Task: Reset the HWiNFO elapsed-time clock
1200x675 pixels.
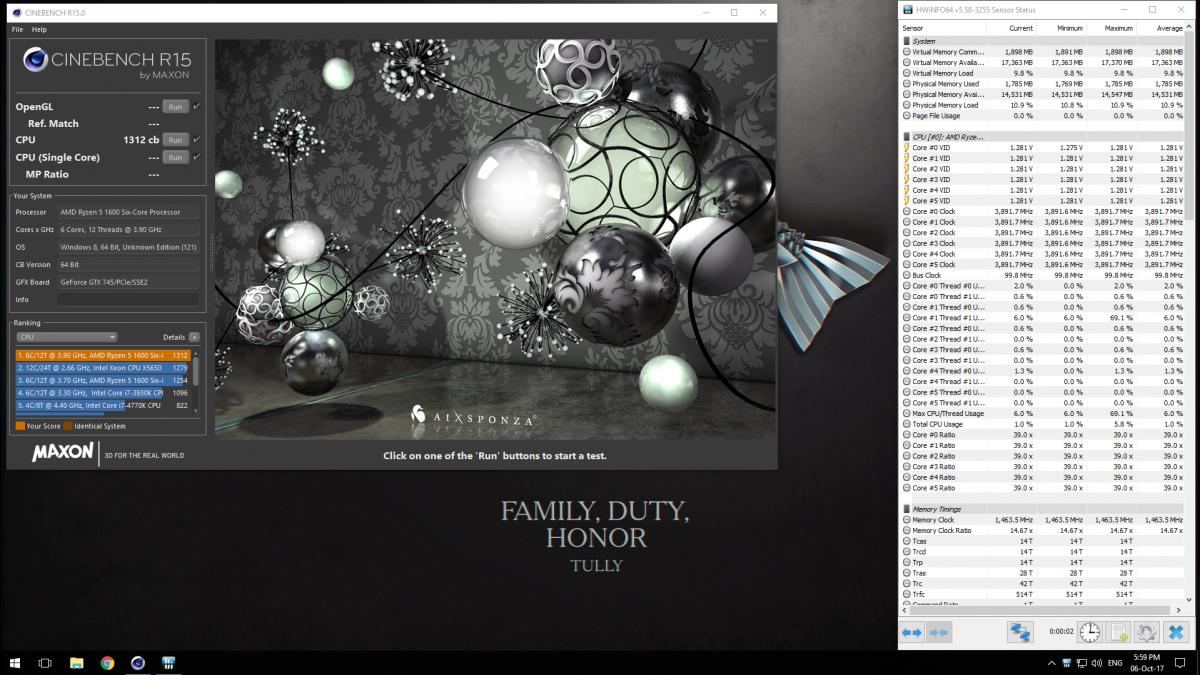Action: (x=1089, y=632)
